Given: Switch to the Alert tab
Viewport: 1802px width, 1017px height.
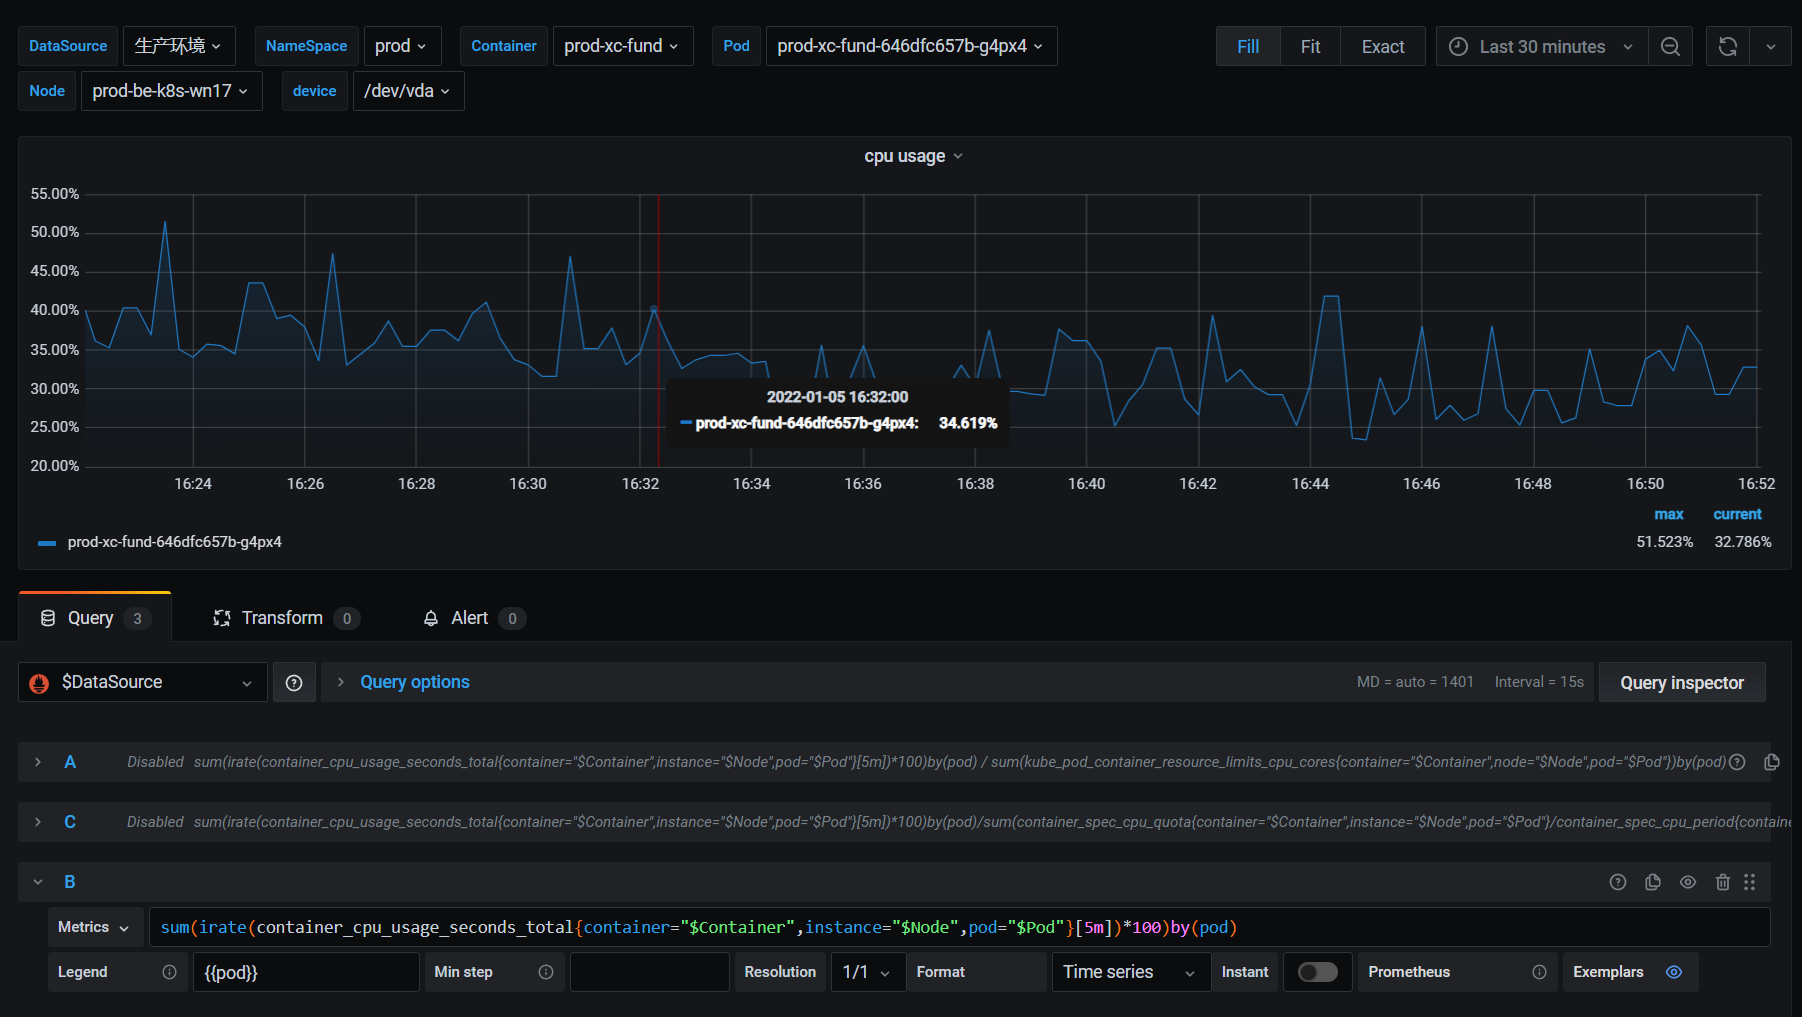Looking at the screenshot, I should tap(469, 618).
